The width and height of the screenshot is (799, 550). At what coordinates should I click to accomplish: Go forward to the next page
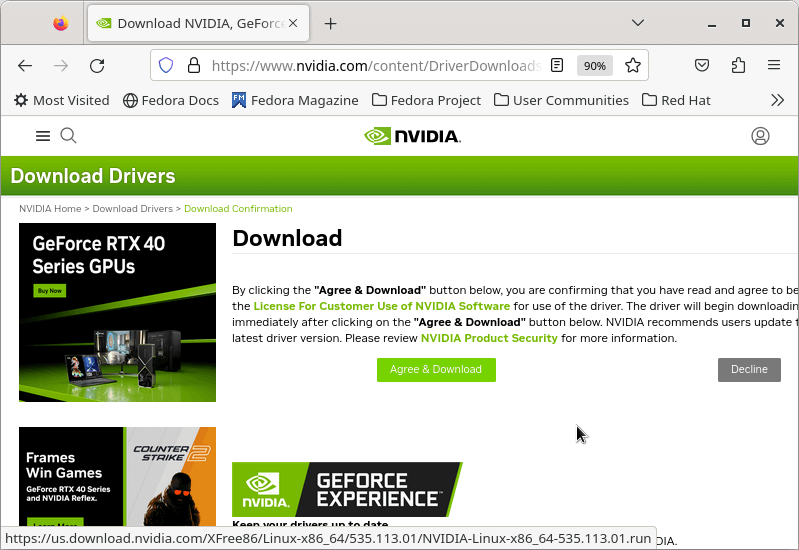61,65
